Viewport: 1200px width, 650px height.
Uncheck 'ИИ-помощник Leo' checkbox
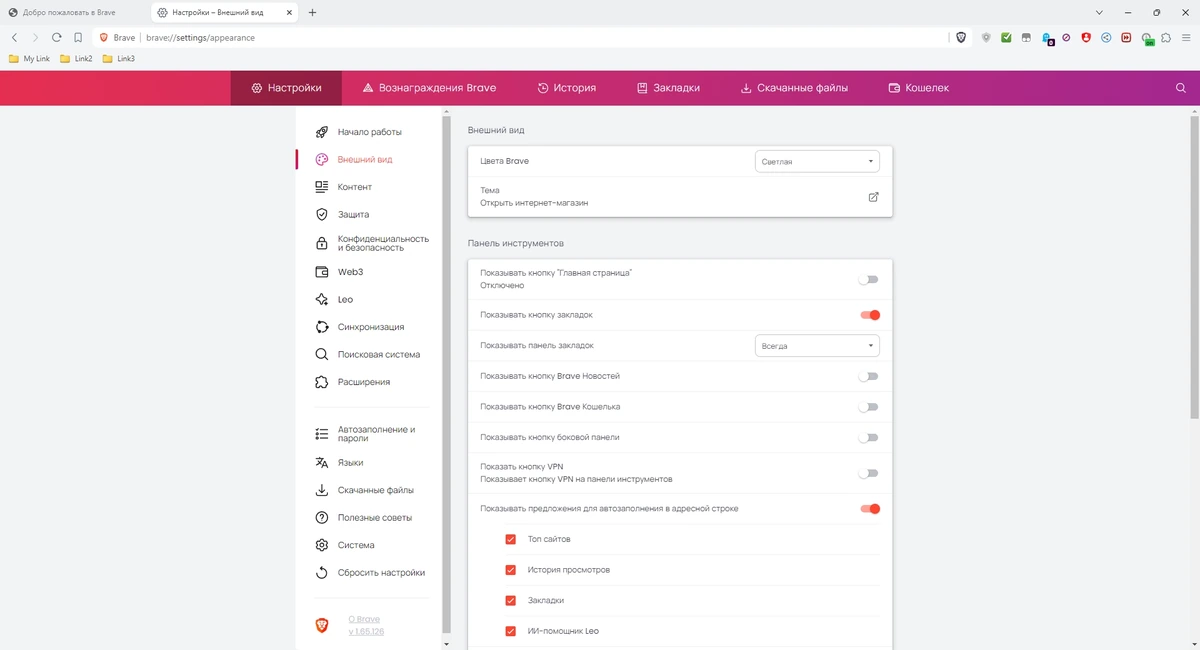[x=511, y=631]
